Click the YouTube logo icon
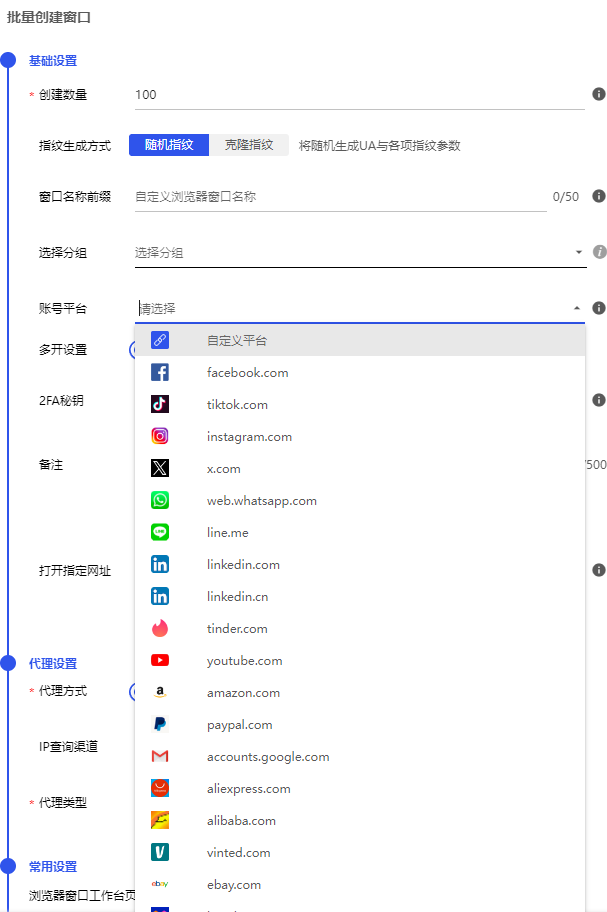Image resolution: width=607 pixels, height=912 pixels. click(x=160, y=660)
